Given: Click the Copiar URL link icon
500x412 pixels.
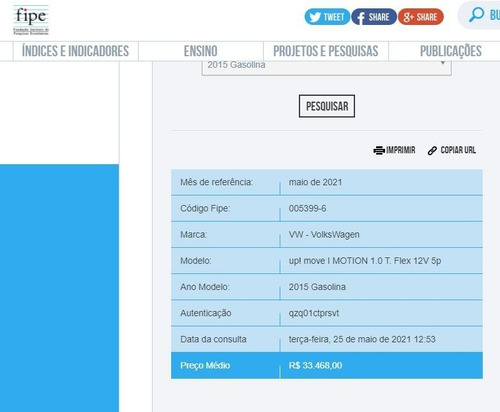Looking at the screenshot, I should [432, 151].
